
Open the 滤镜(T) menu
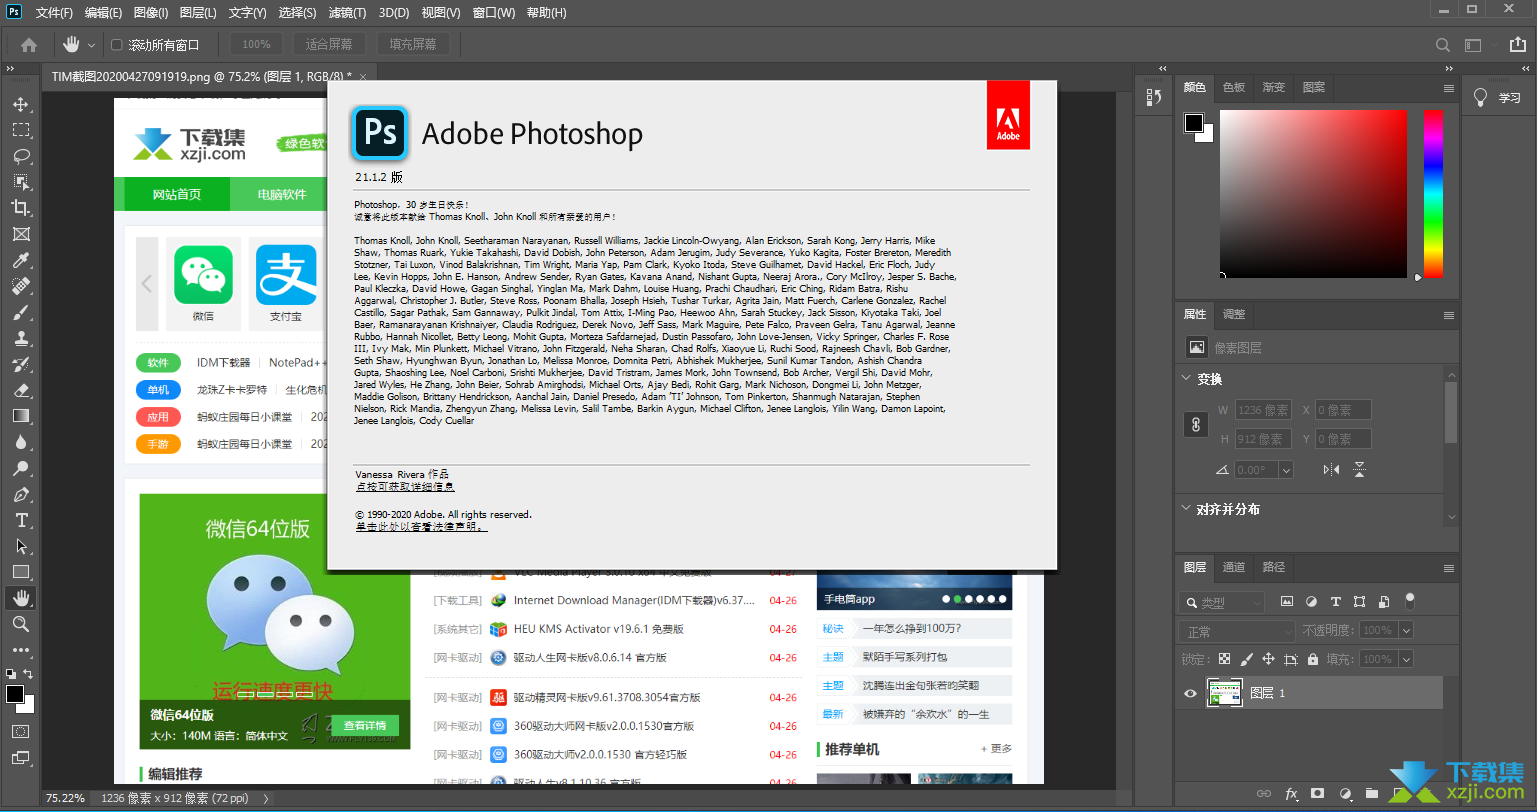tap(347, 13)
